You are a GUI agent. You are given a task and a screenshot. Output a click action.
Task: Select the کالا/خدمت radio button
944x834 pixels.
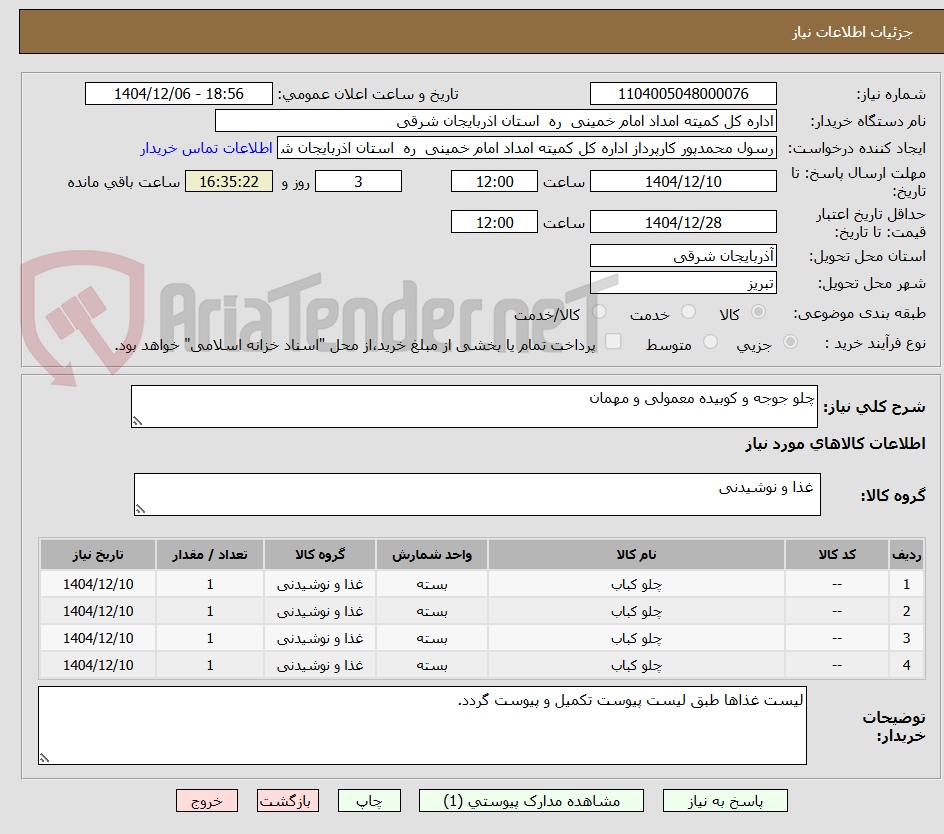click(599, 312)
